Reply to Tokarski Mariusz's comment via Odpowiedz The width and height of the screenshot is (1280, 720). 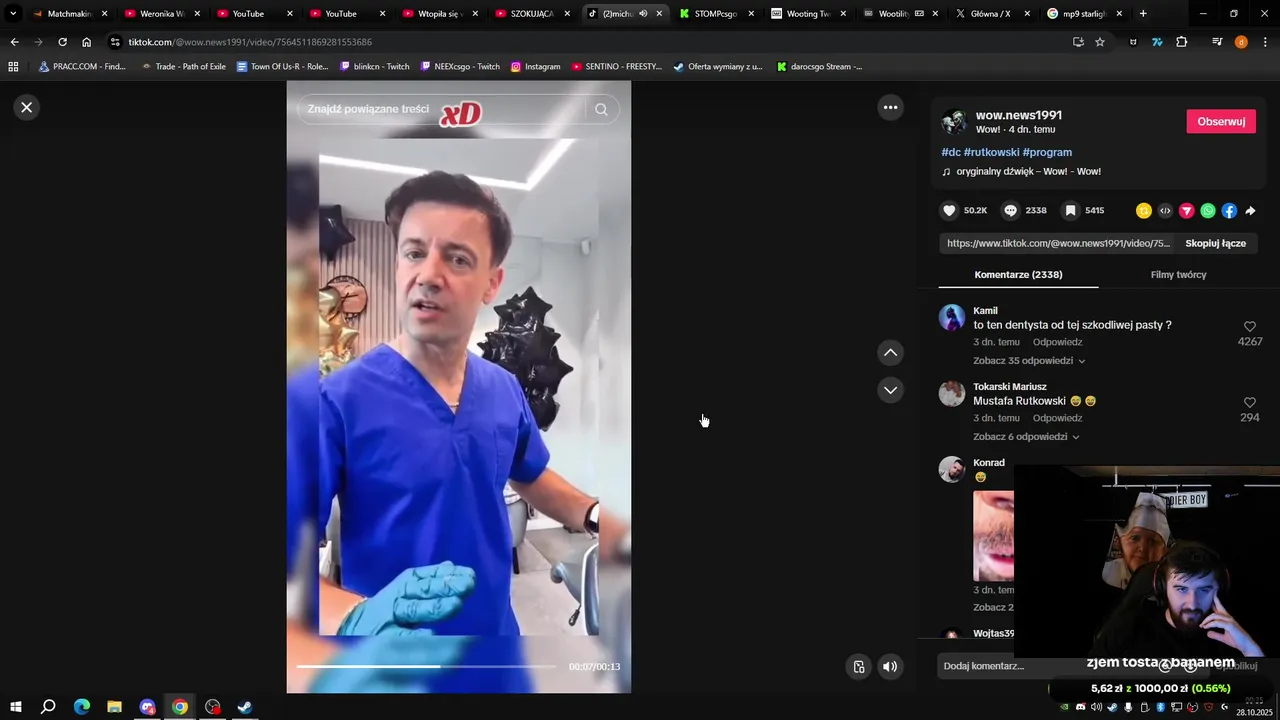pyautogui.click(x=1057, y=418)
